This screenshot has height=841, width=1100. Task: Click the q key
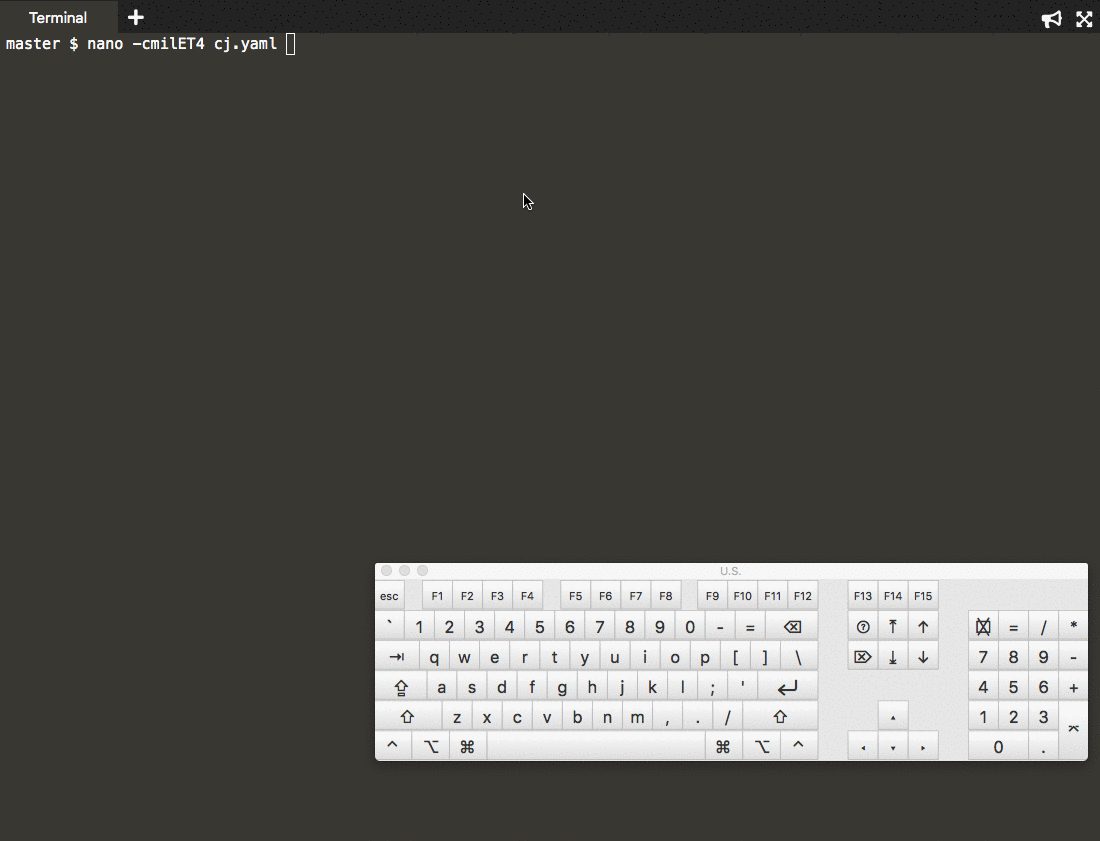tap(434, 657)
